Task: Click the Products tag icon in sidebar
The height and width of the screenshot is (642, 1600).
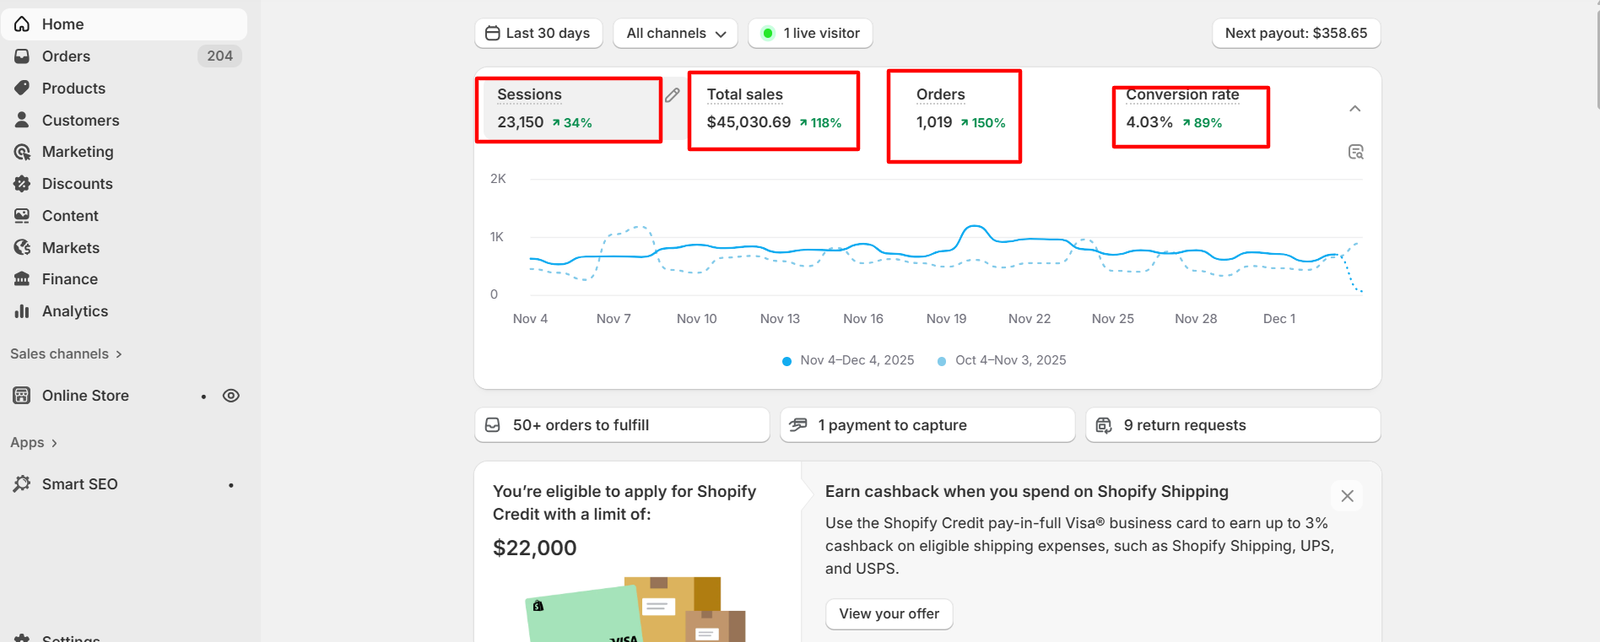Action: coord(22,88)
